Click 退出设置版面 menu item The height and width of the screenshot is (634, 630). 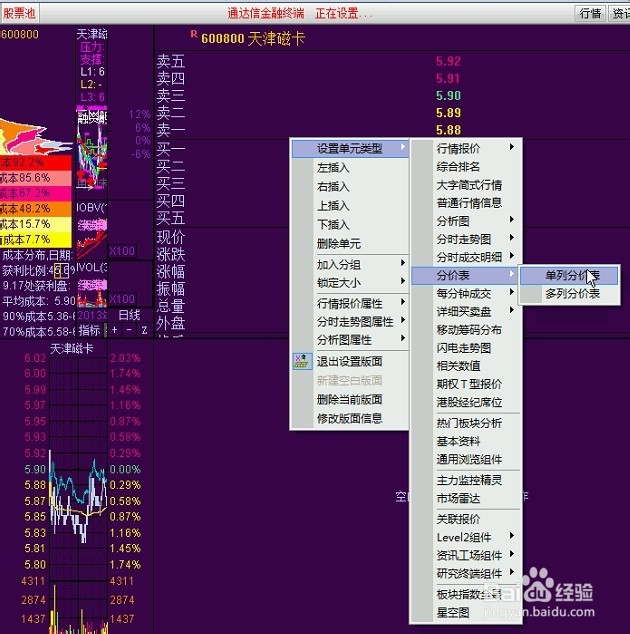[349, 361]
